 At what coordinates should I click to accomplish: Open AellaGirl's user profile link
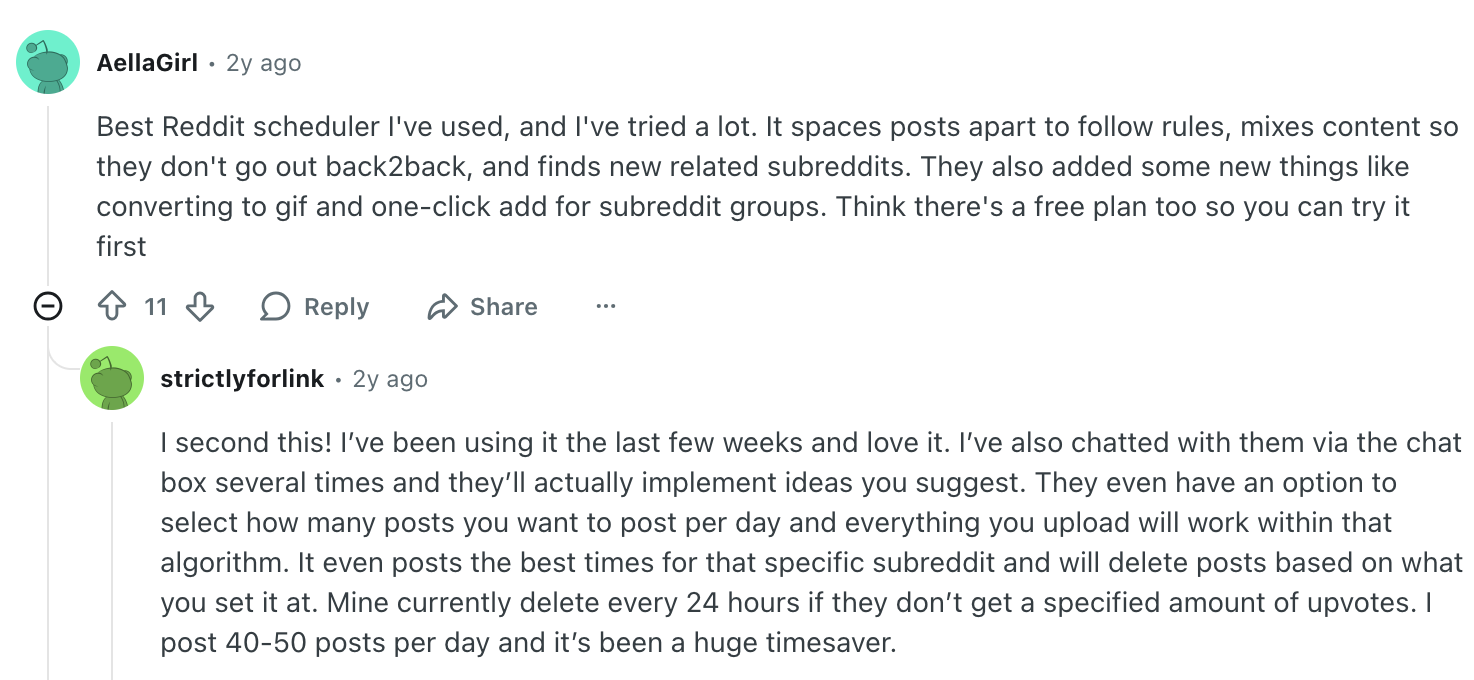click(x=147, y=63)
